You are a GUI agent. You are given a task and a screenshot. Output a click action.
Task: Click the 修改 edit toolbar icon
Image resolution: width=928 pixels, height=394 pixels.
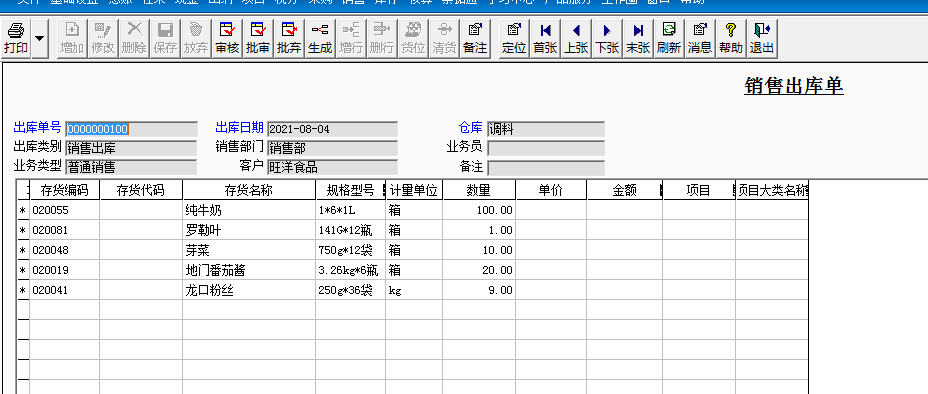[x=103, y=38]
